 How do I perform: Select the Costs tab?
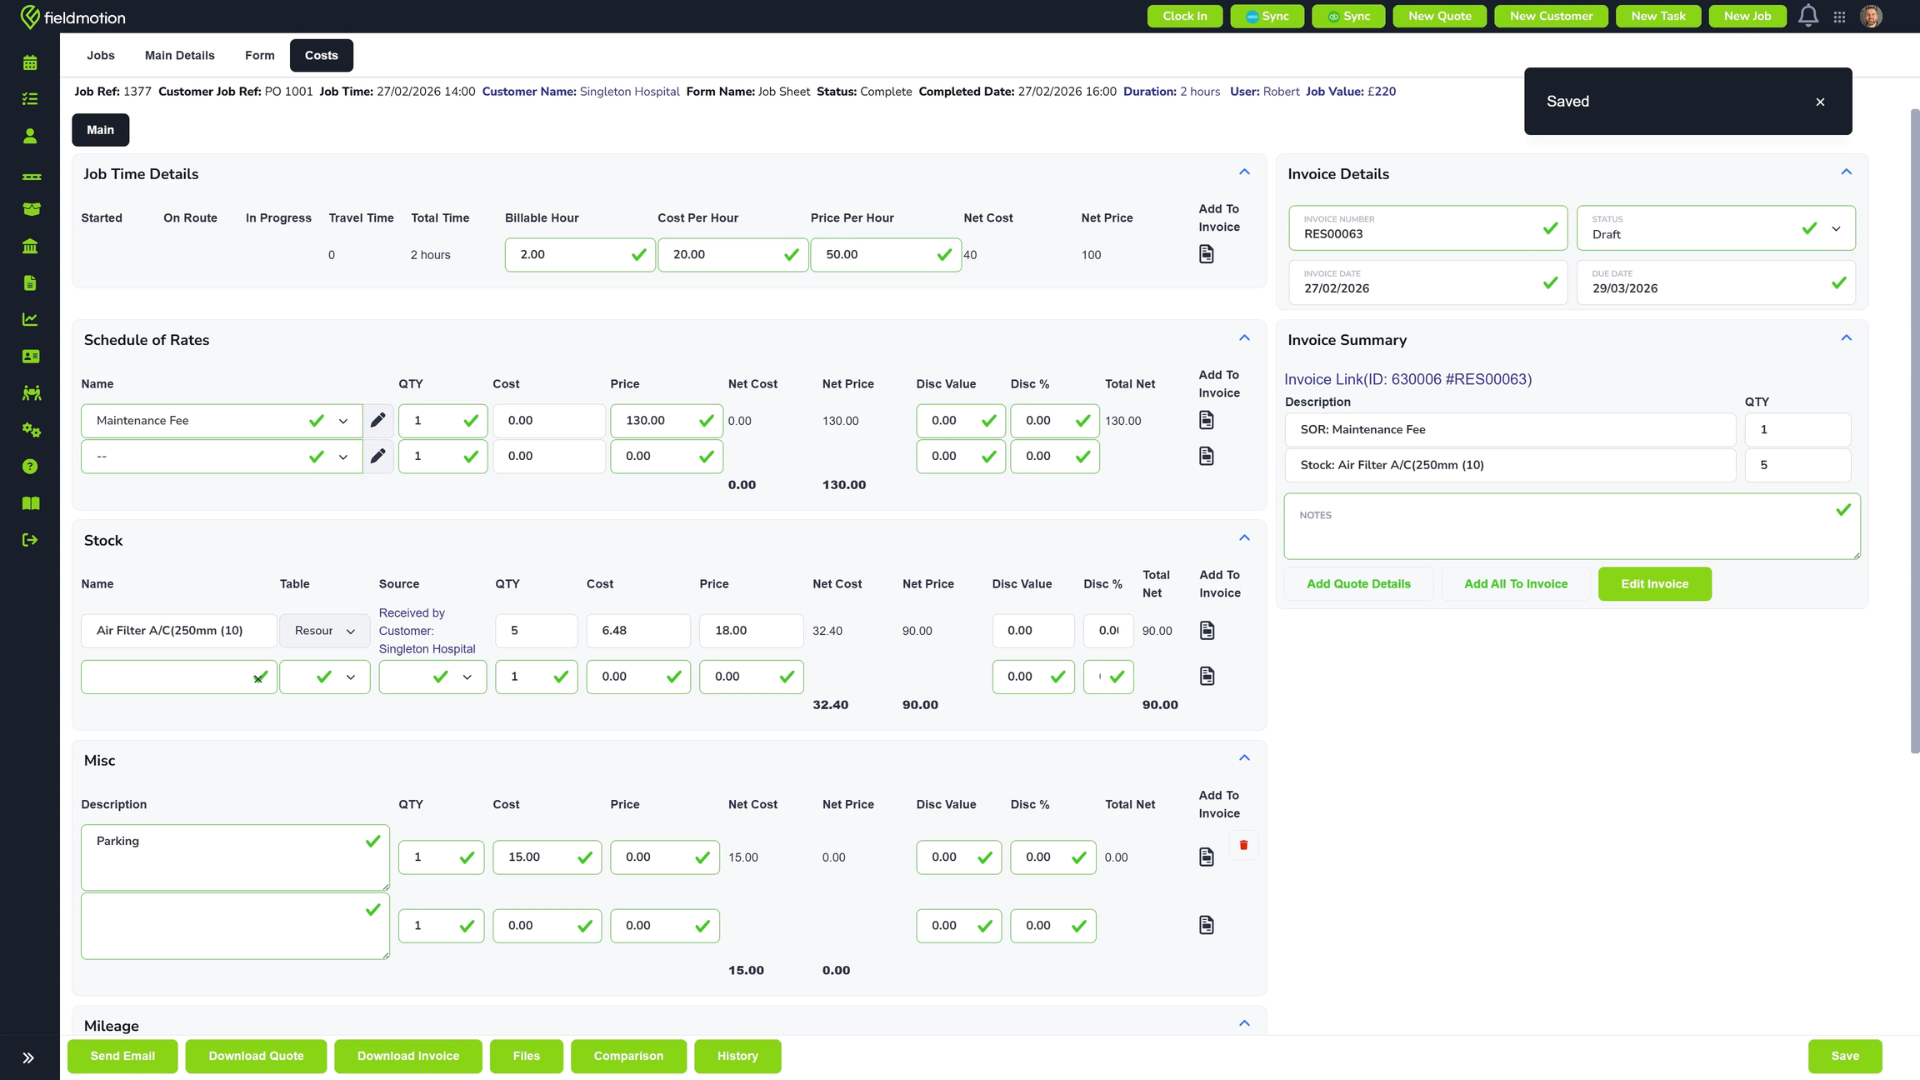pyautogui.click(x=321, y=56)
